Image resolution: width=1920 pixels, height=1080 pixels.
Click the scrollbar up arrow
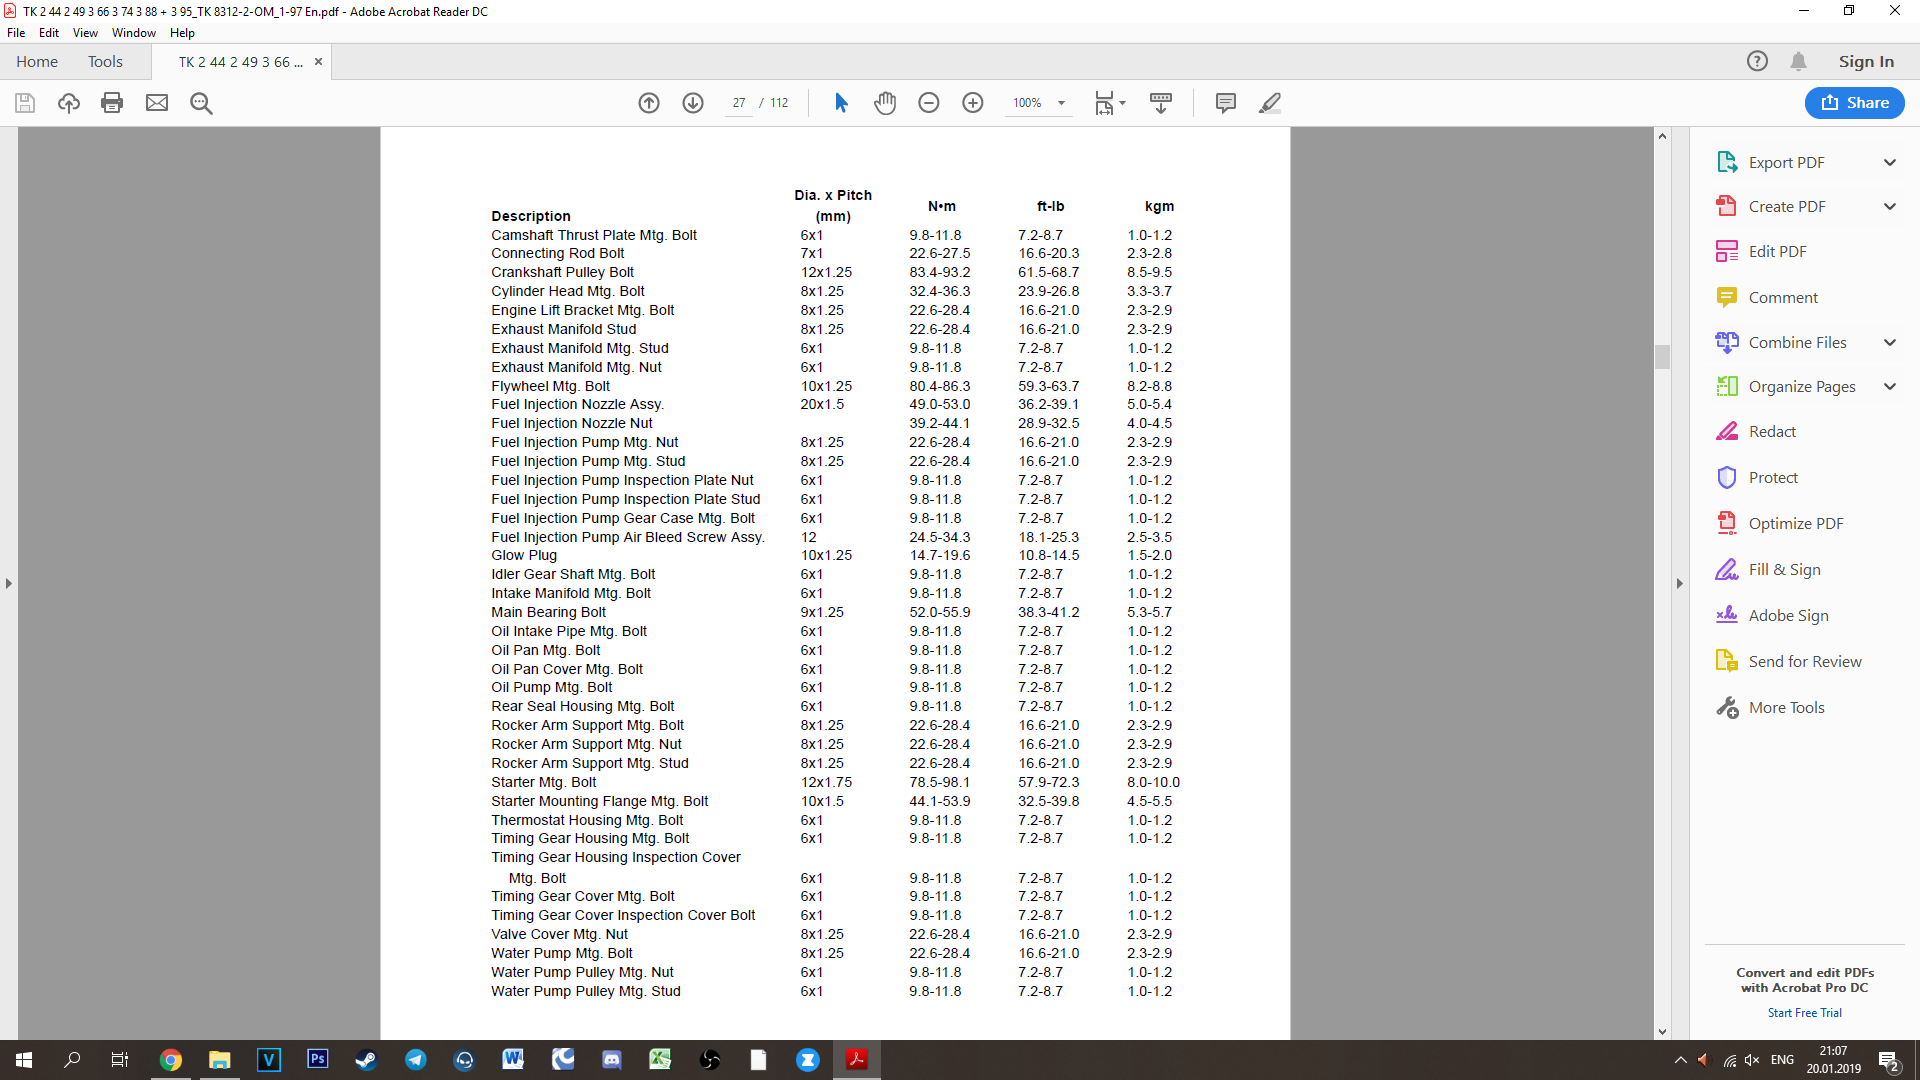click(1662, 136)
